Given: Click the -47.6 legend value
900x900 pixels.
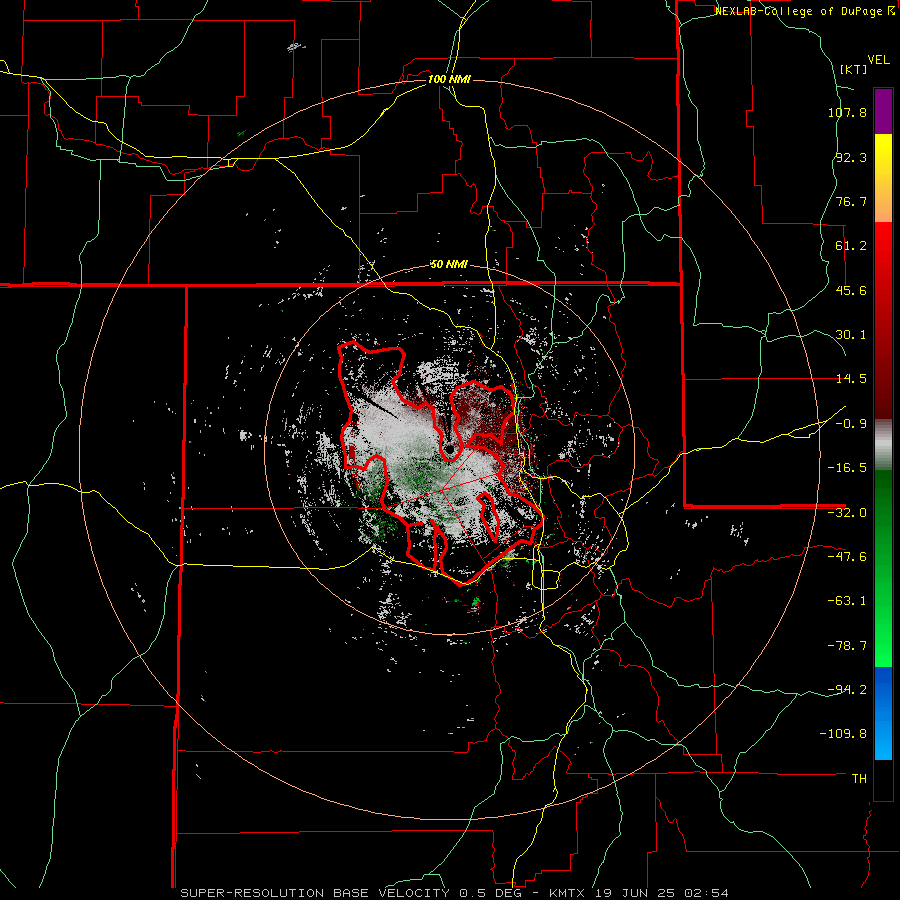Looking at the screenshot, I should 847,557.
